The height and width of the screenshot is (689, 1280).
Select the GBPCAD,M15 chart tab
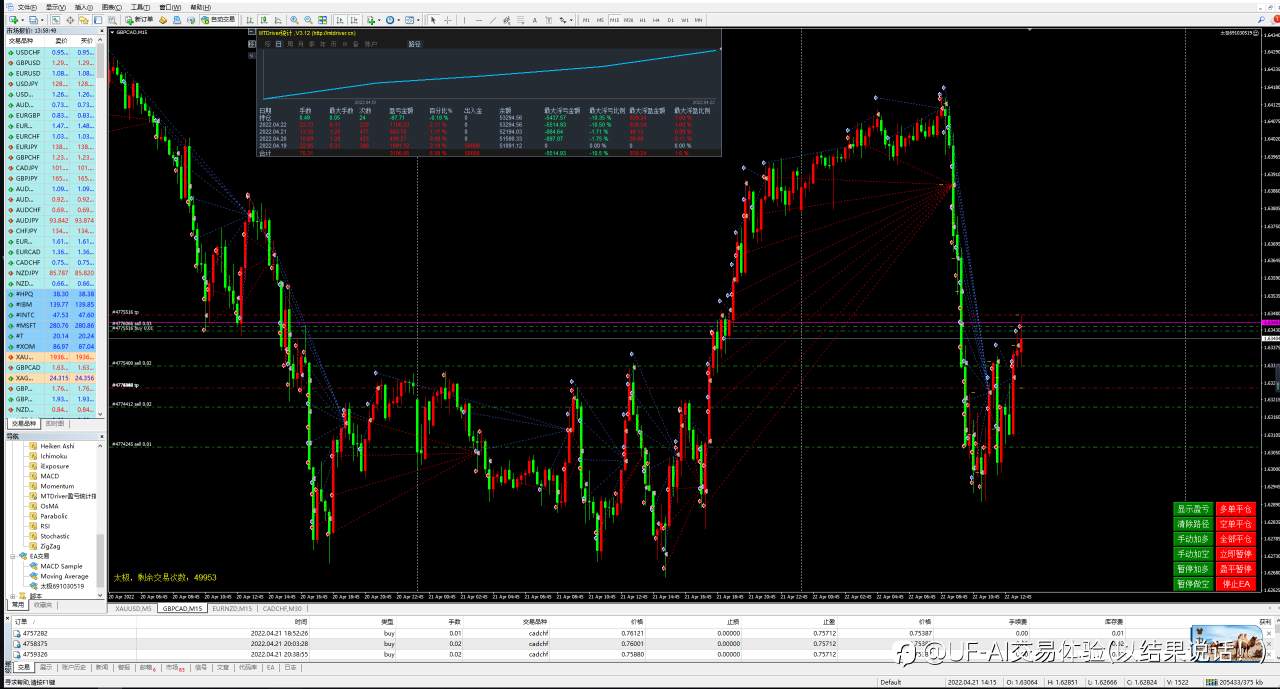(x=182, y=608)
